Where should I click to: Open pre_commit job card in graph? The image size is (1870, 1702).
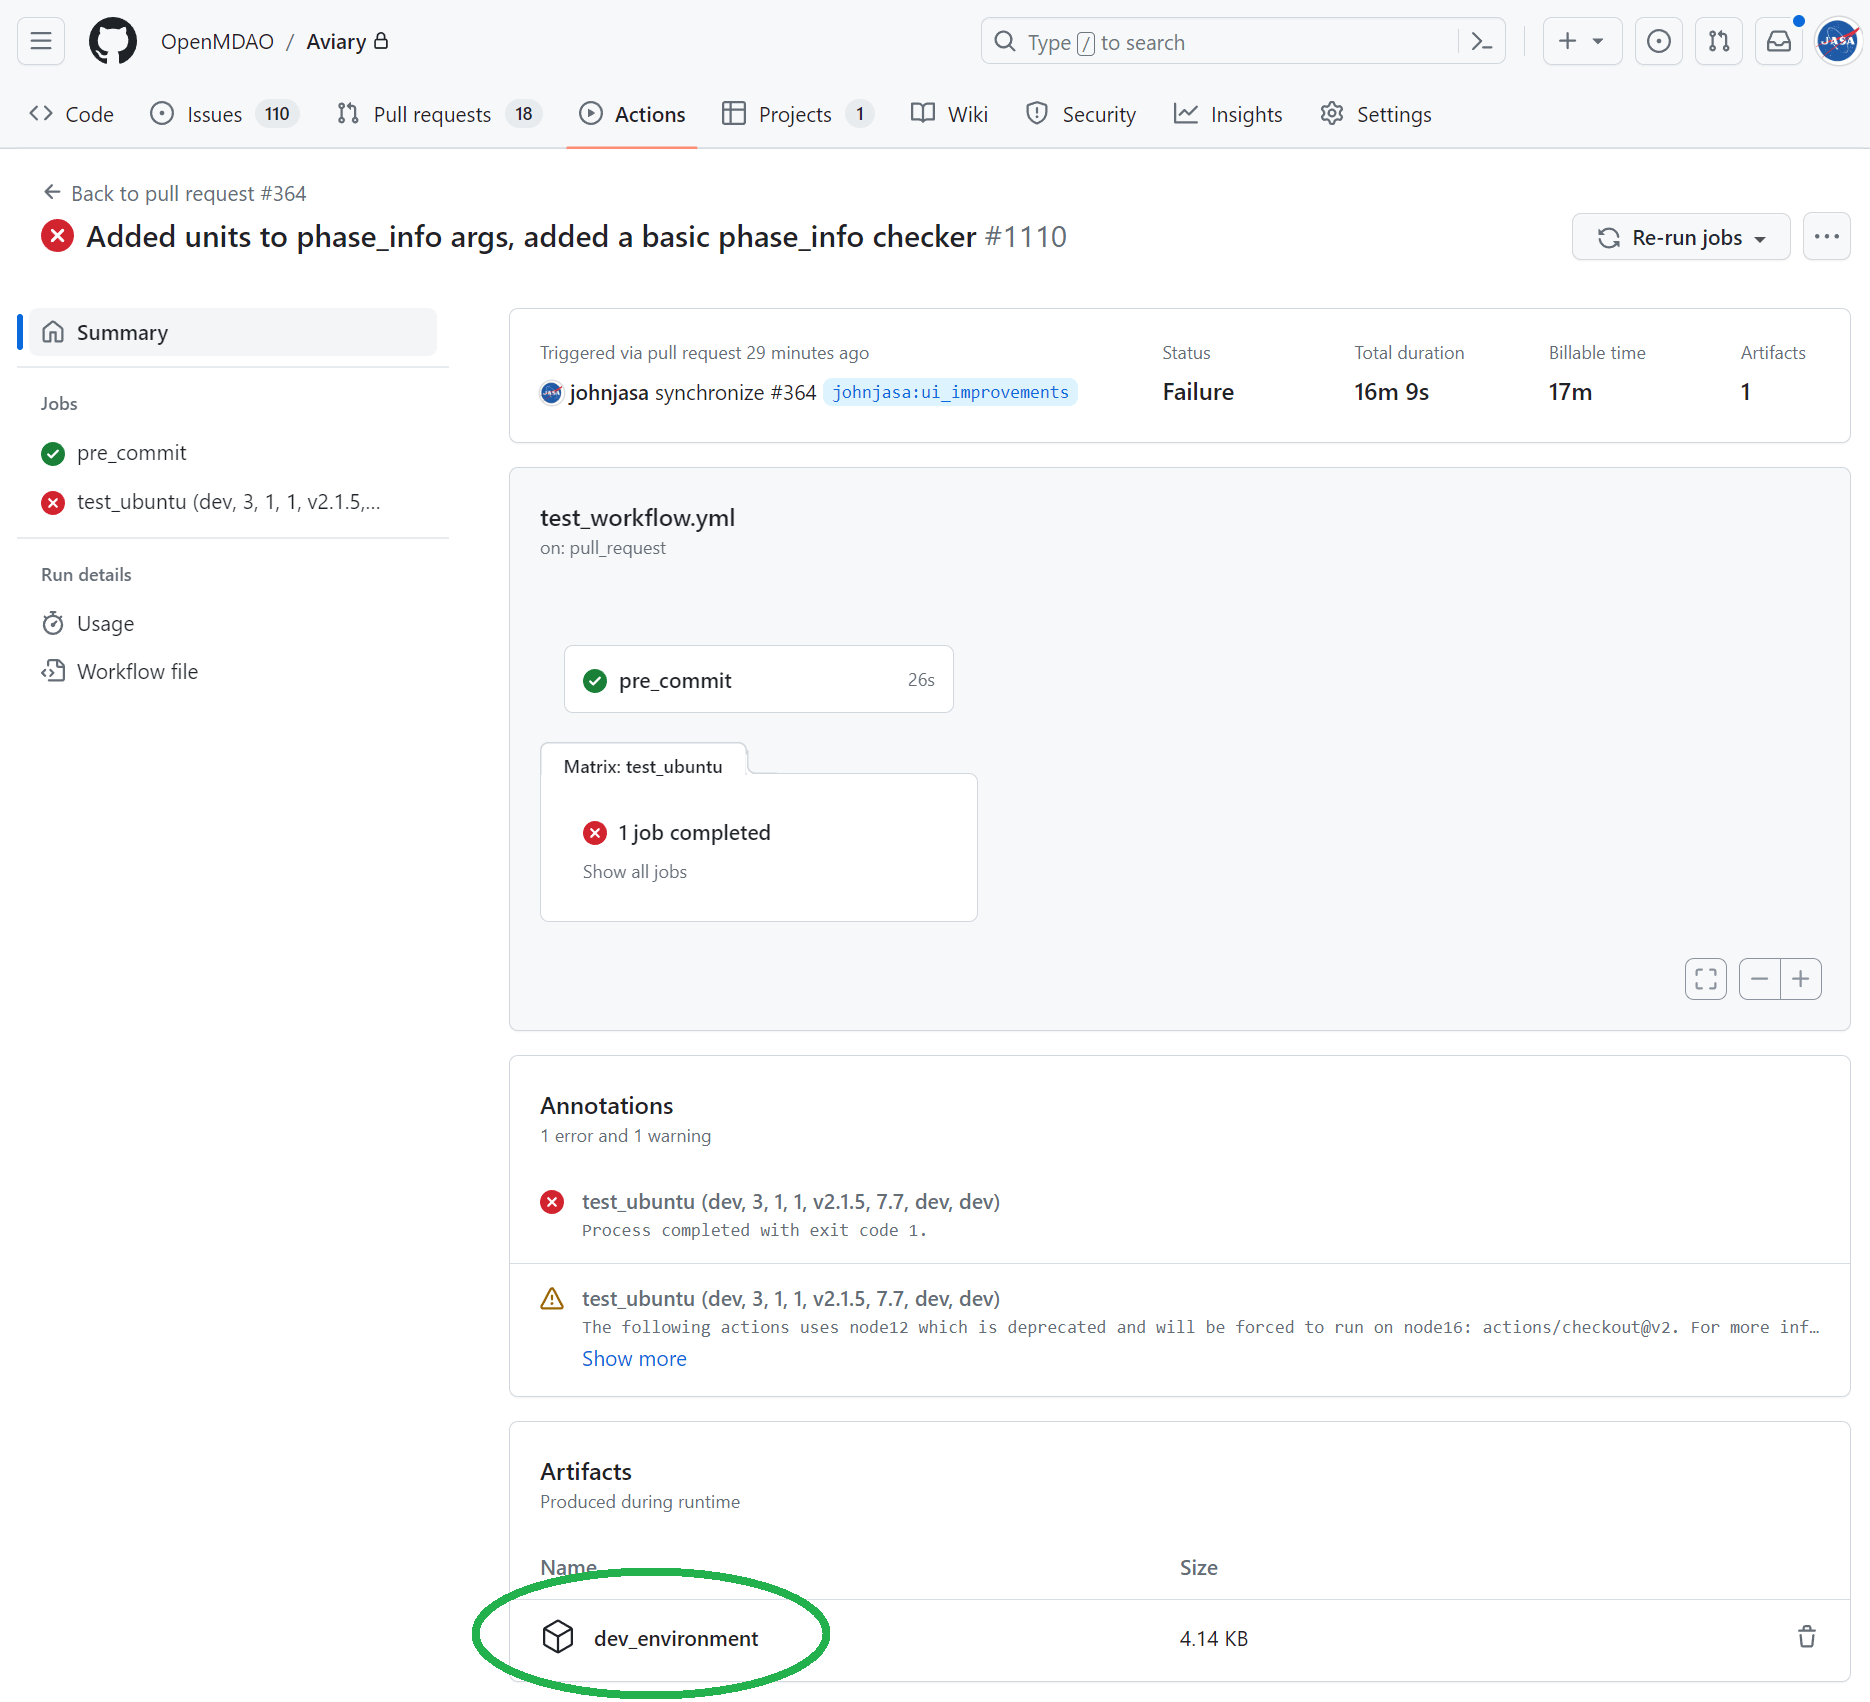coord(758,680)
